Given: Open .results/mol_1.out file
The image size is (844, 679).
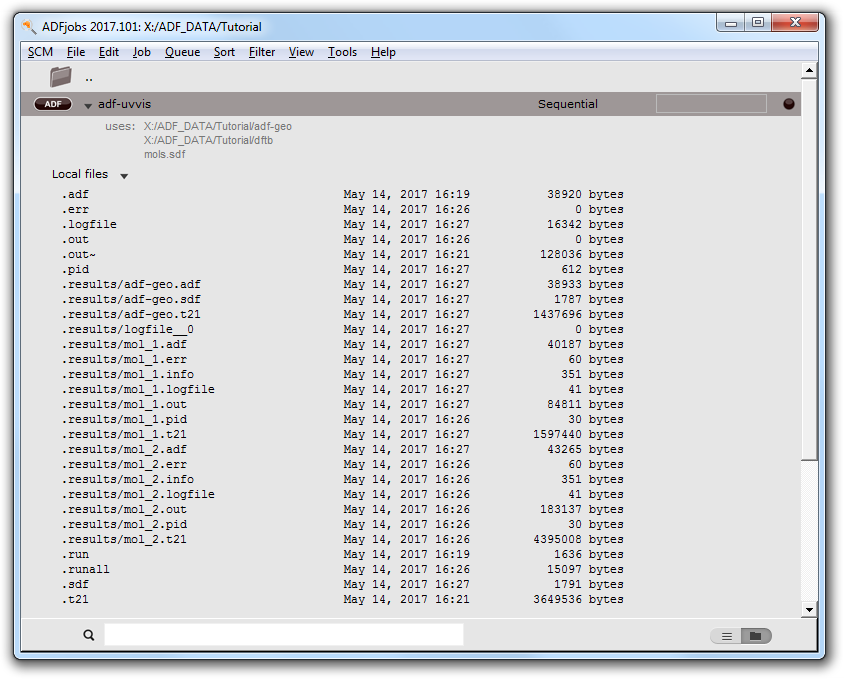Looking at the screenshot, I should (x=124, y=405).
